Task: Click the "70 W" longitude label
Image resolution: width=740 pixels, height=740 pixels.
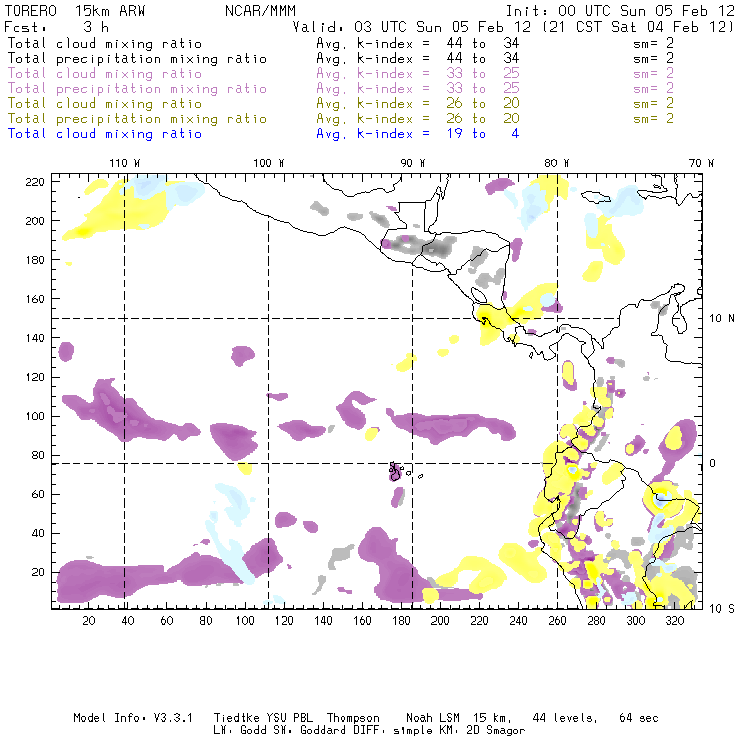Action: pos(701,163)
